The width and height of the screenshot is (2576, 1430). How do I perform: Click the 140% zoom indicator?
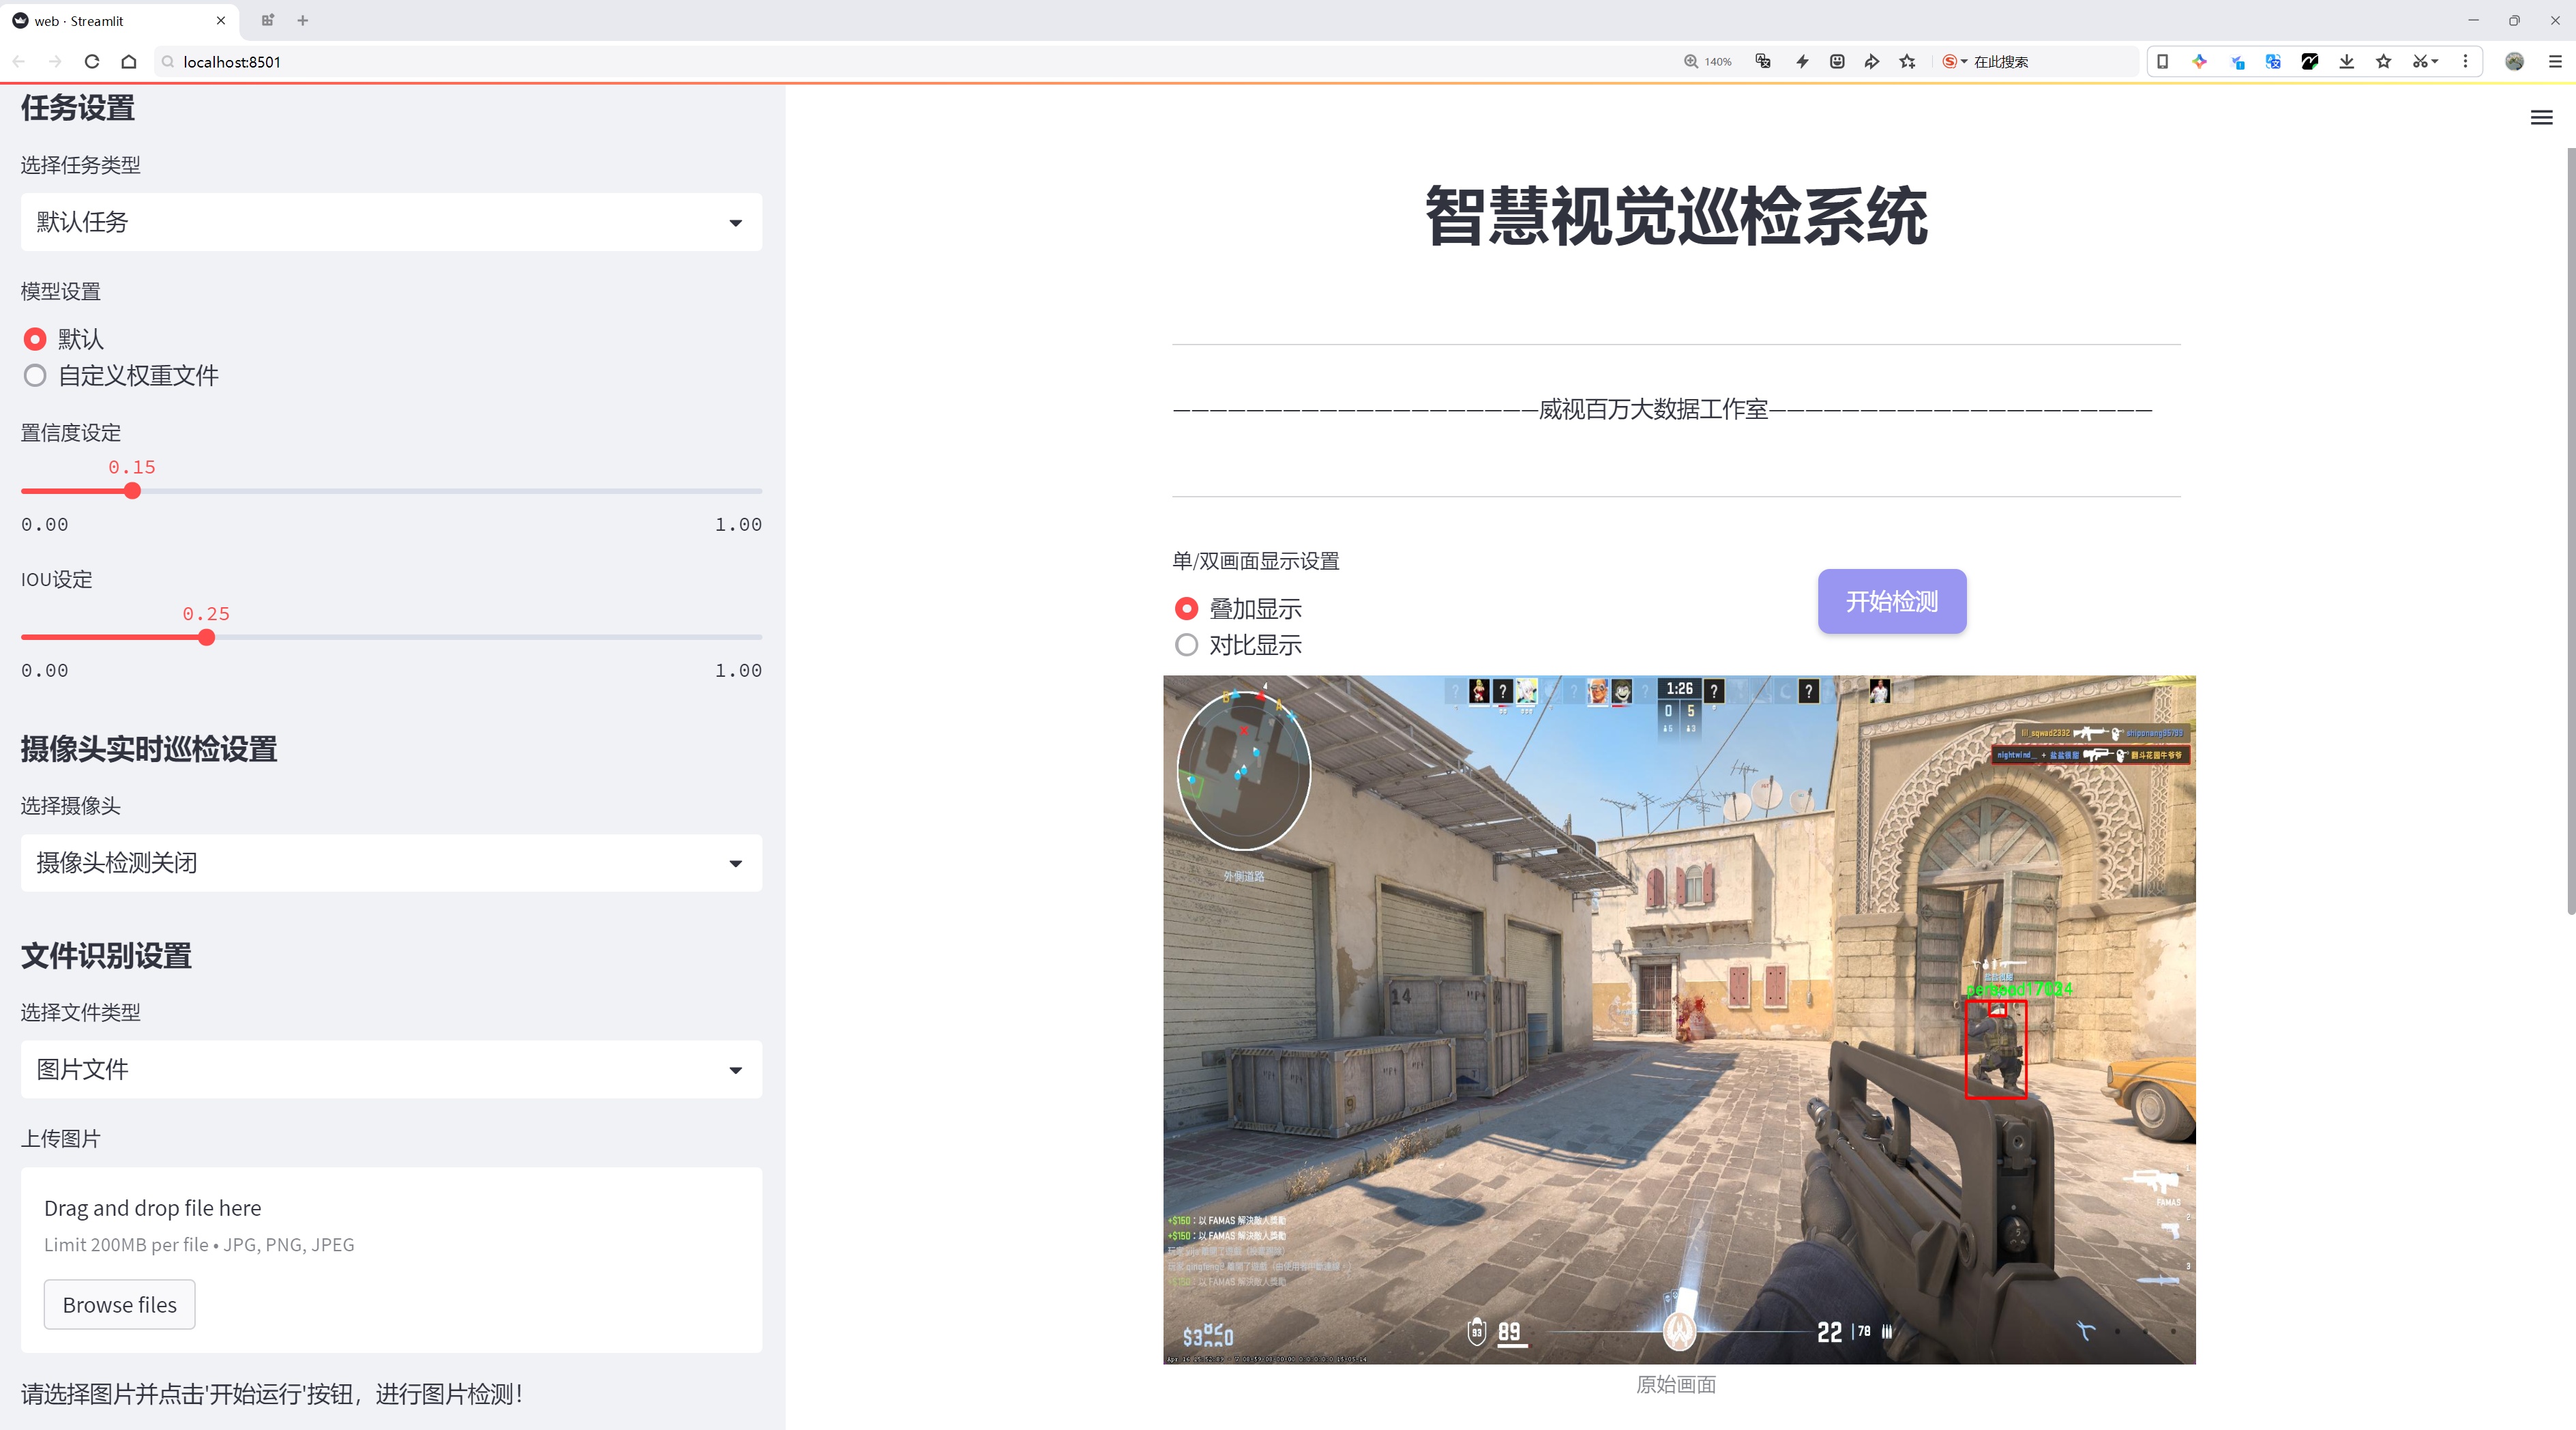1708,62
